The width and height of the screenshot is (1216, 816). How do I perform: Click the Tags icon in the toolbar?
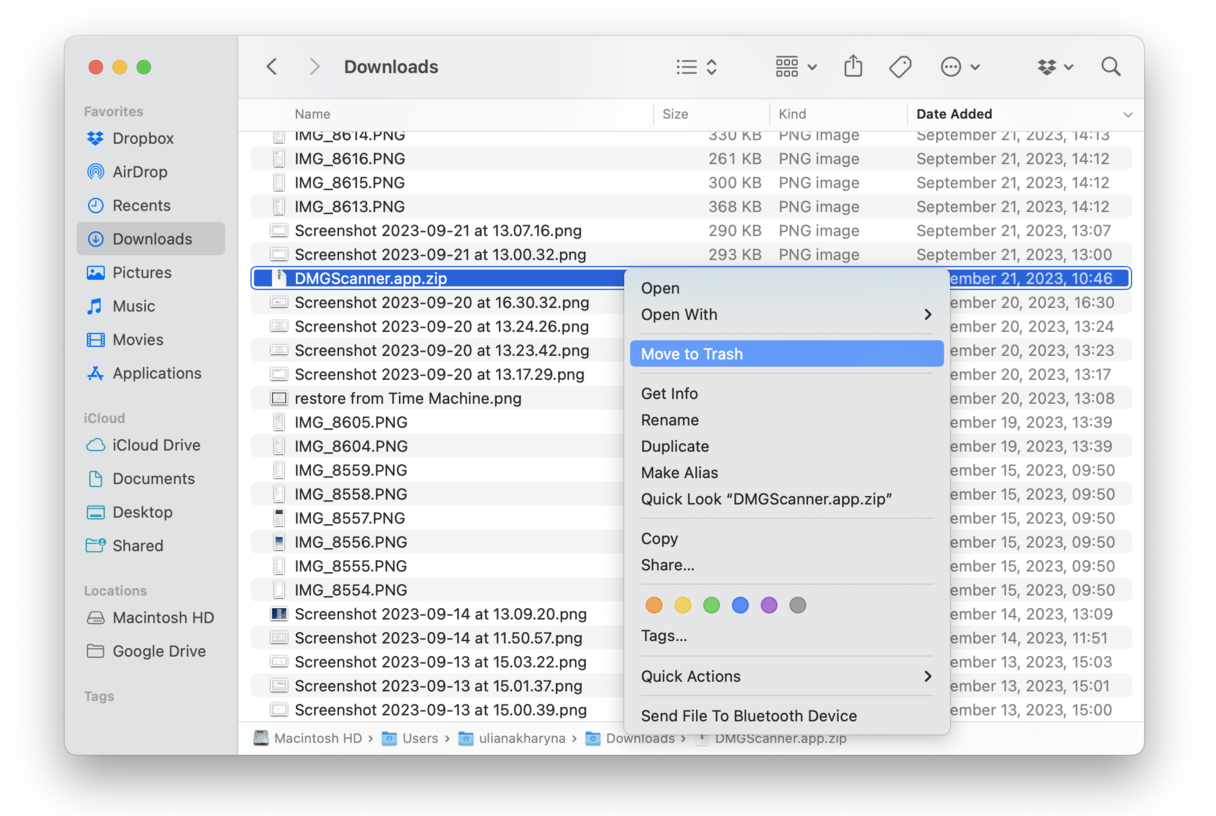click(x=900, y=66)
